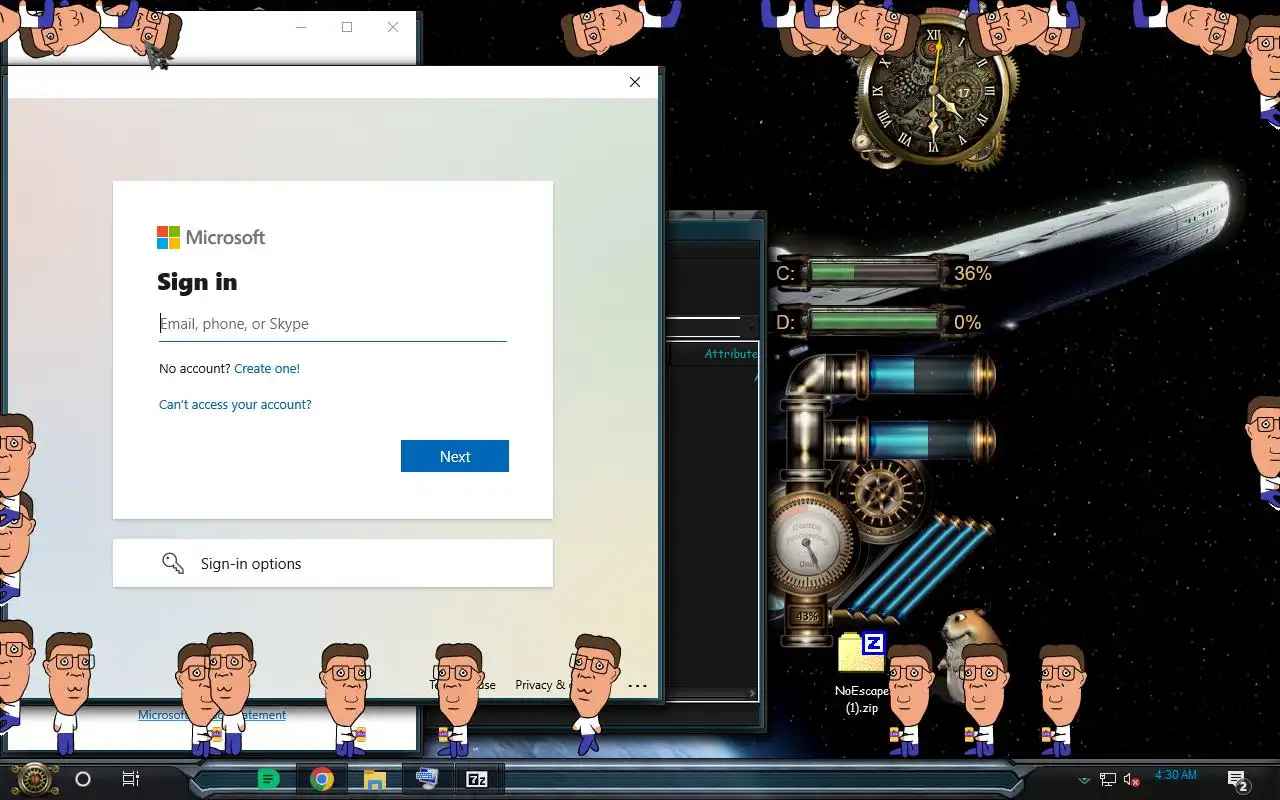Viewport: 1280px width, 800px height.
Task: Minimize the window behind the sign-in dialog
Action: pyautogui.click(x=301, y=27)
